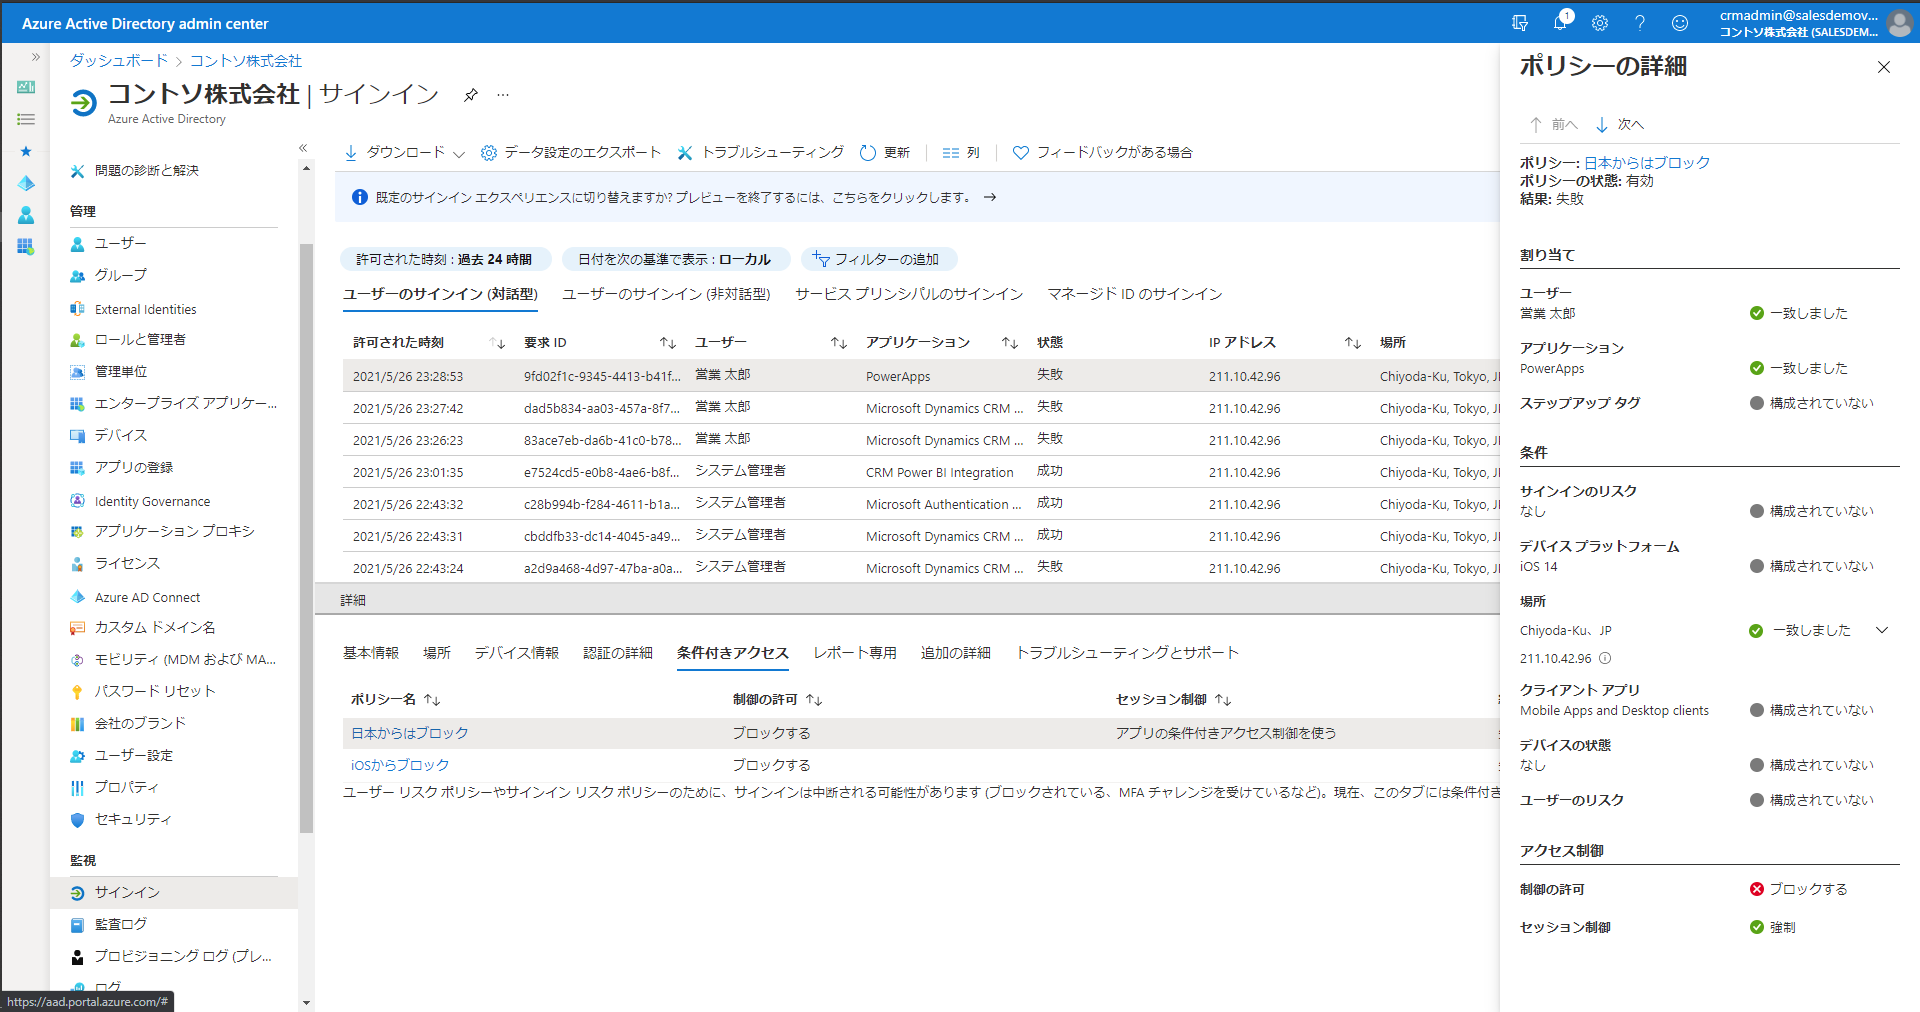The image size is (1920, 1012).
Task: Open the more options ellipsis beside title
Action: click(x=503, y=95)
